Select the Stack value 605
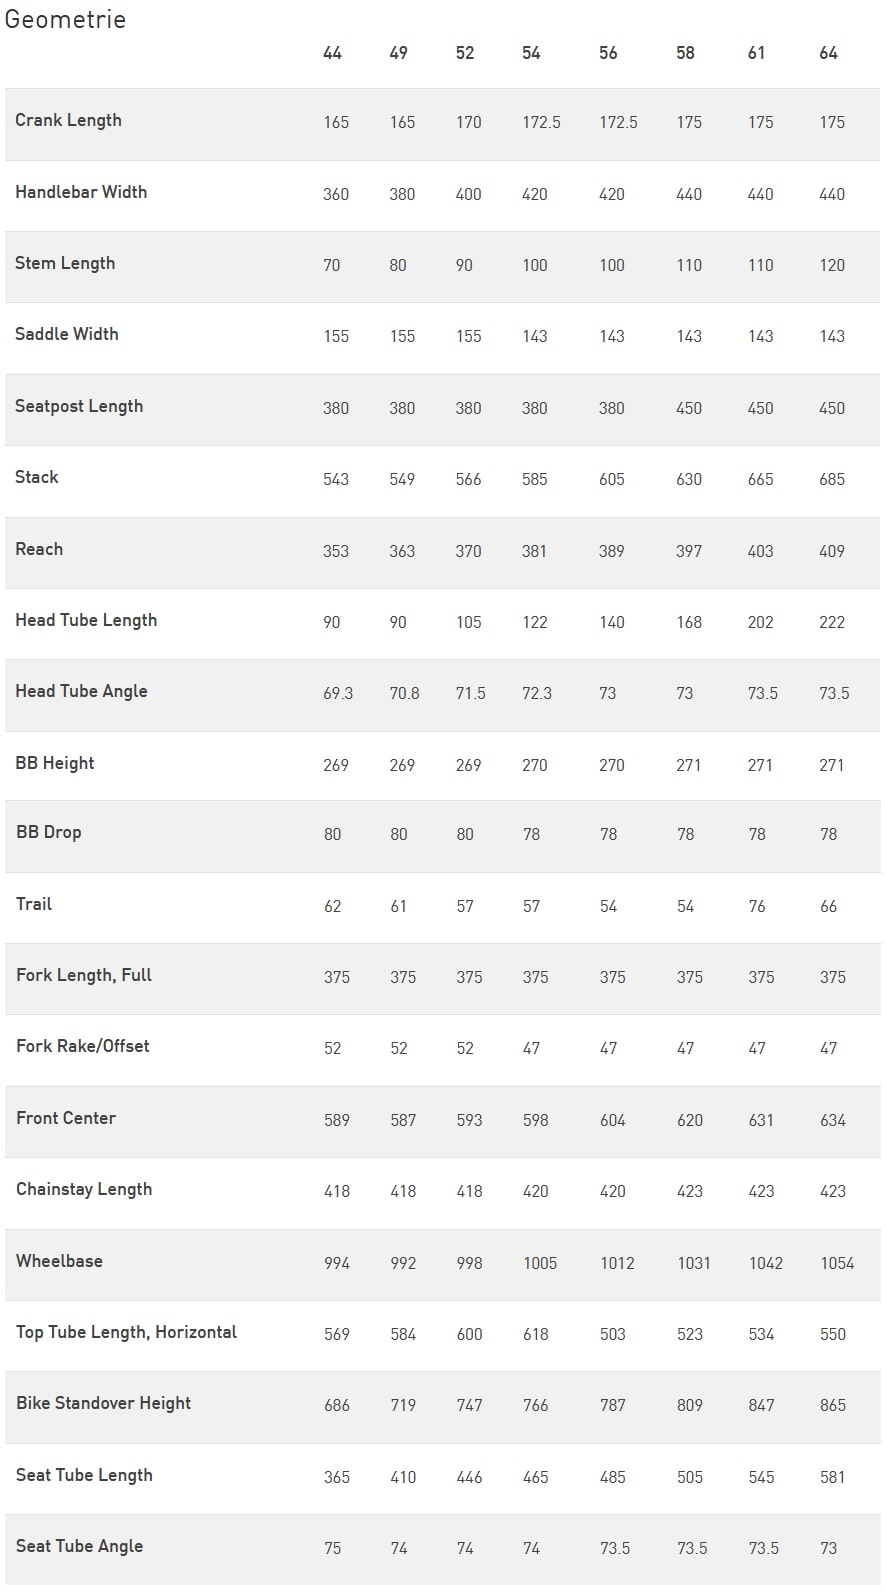This screenshot has width=886, height=1595. point(612,479)
